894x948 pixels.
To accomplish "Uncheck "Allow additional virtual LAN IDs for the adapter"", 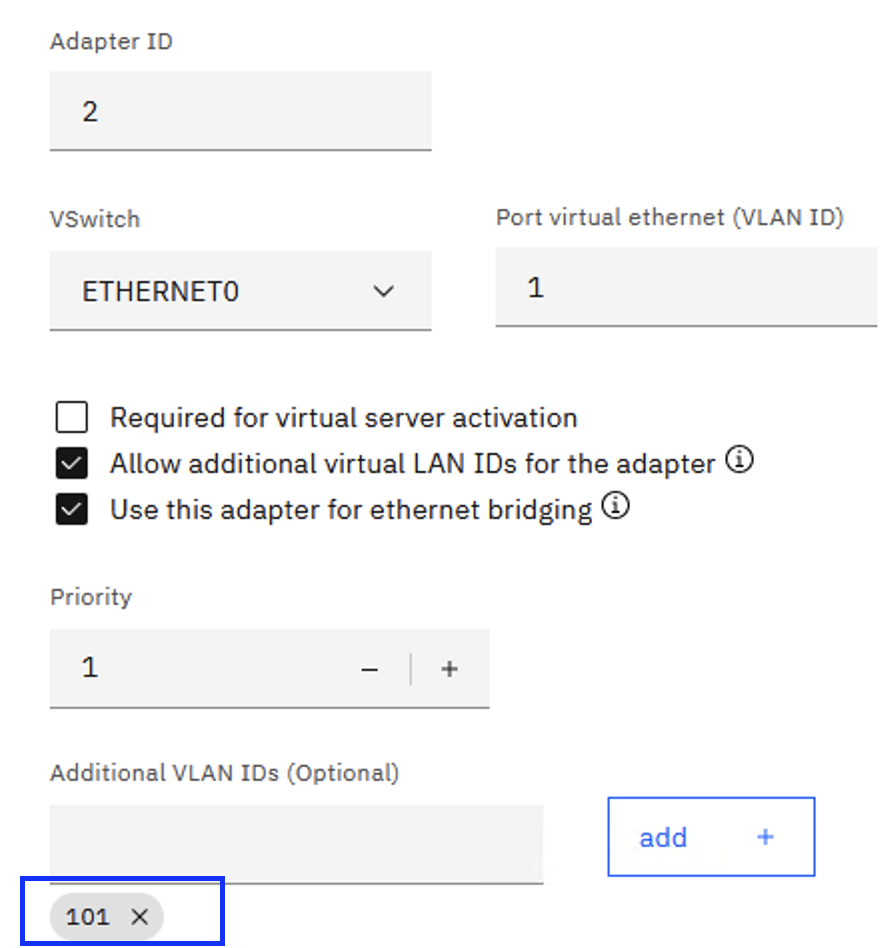I will tap(71, 462).
